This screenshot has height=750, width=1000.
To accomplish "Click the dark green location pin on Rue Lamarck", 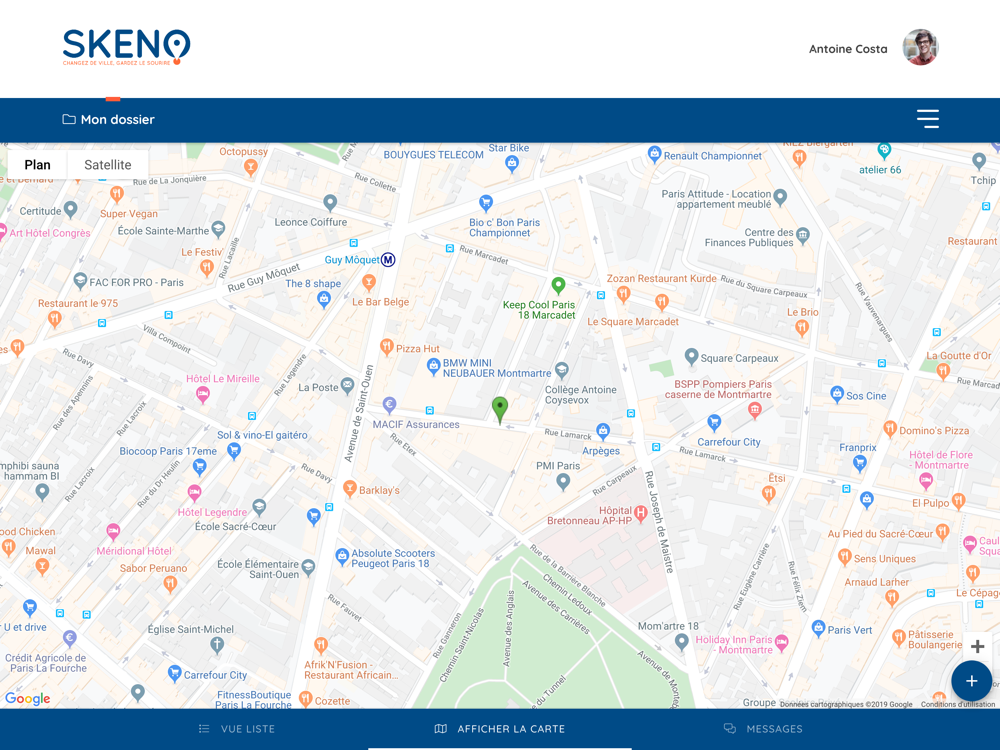I will 500,409.
